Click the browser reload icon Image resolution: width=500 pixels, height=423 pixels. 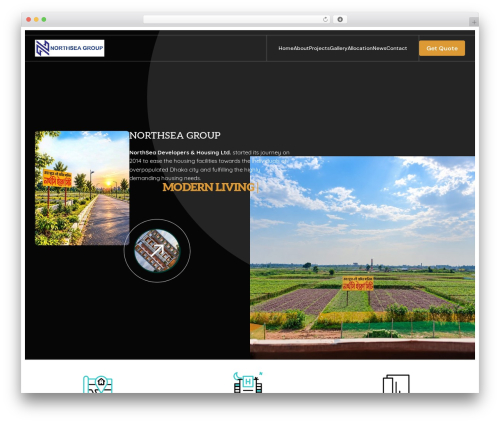(325, 19)
